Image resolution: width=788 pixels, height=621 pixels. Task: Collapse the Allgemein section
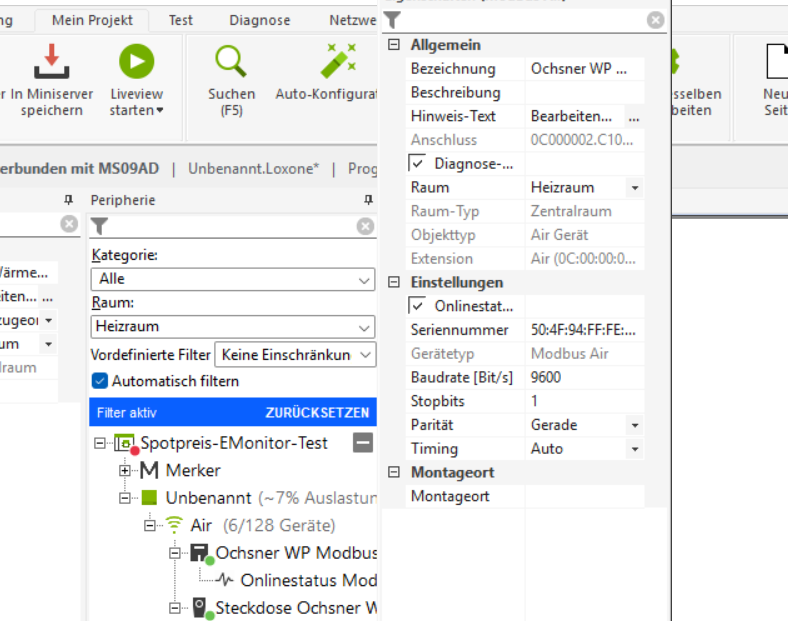[x=394, y=45]
